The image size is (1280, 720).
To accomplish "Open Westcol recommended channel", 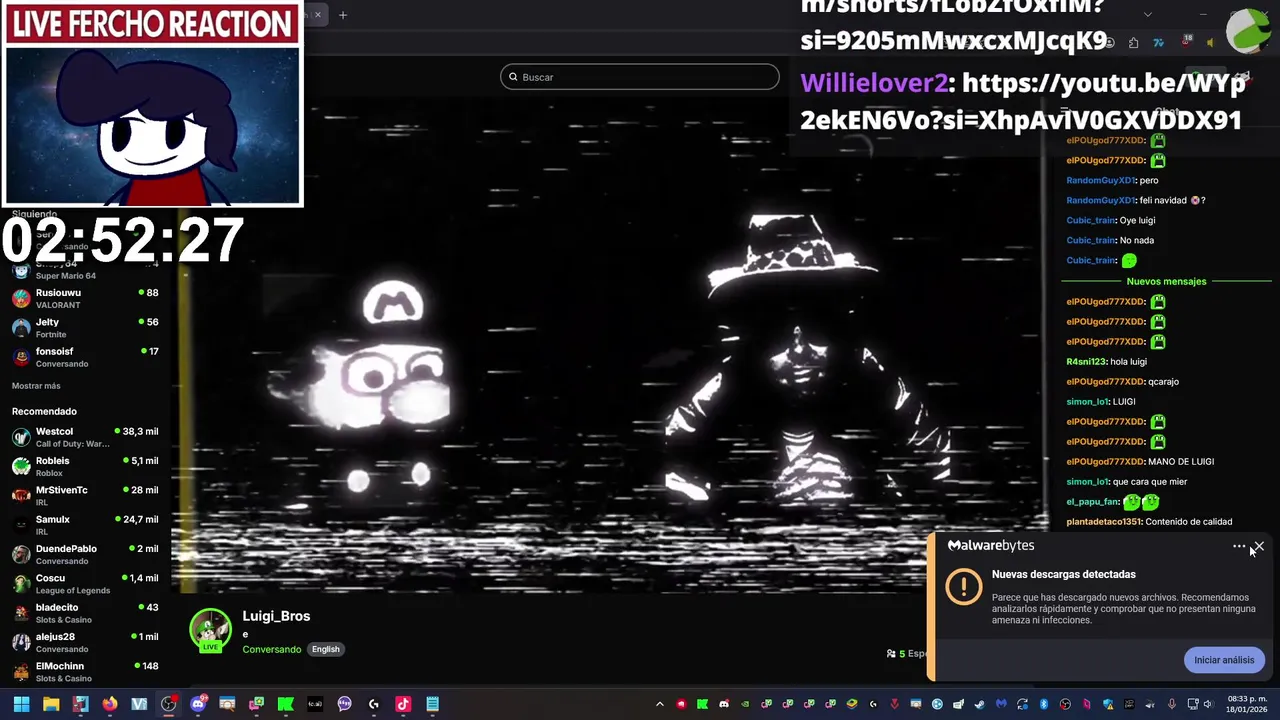I will (x=85, y=437).
